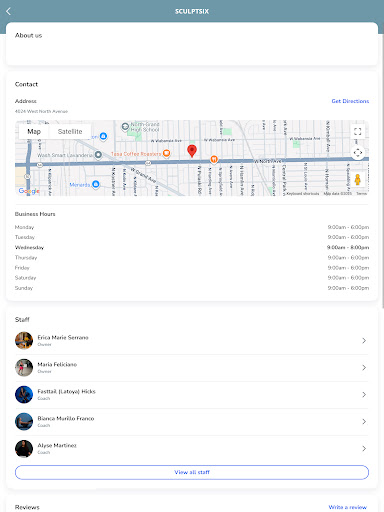The height and width of the screenshot is (512, 384).
Task: Toggle fullscreen map view
Action: tap(358, 131)
